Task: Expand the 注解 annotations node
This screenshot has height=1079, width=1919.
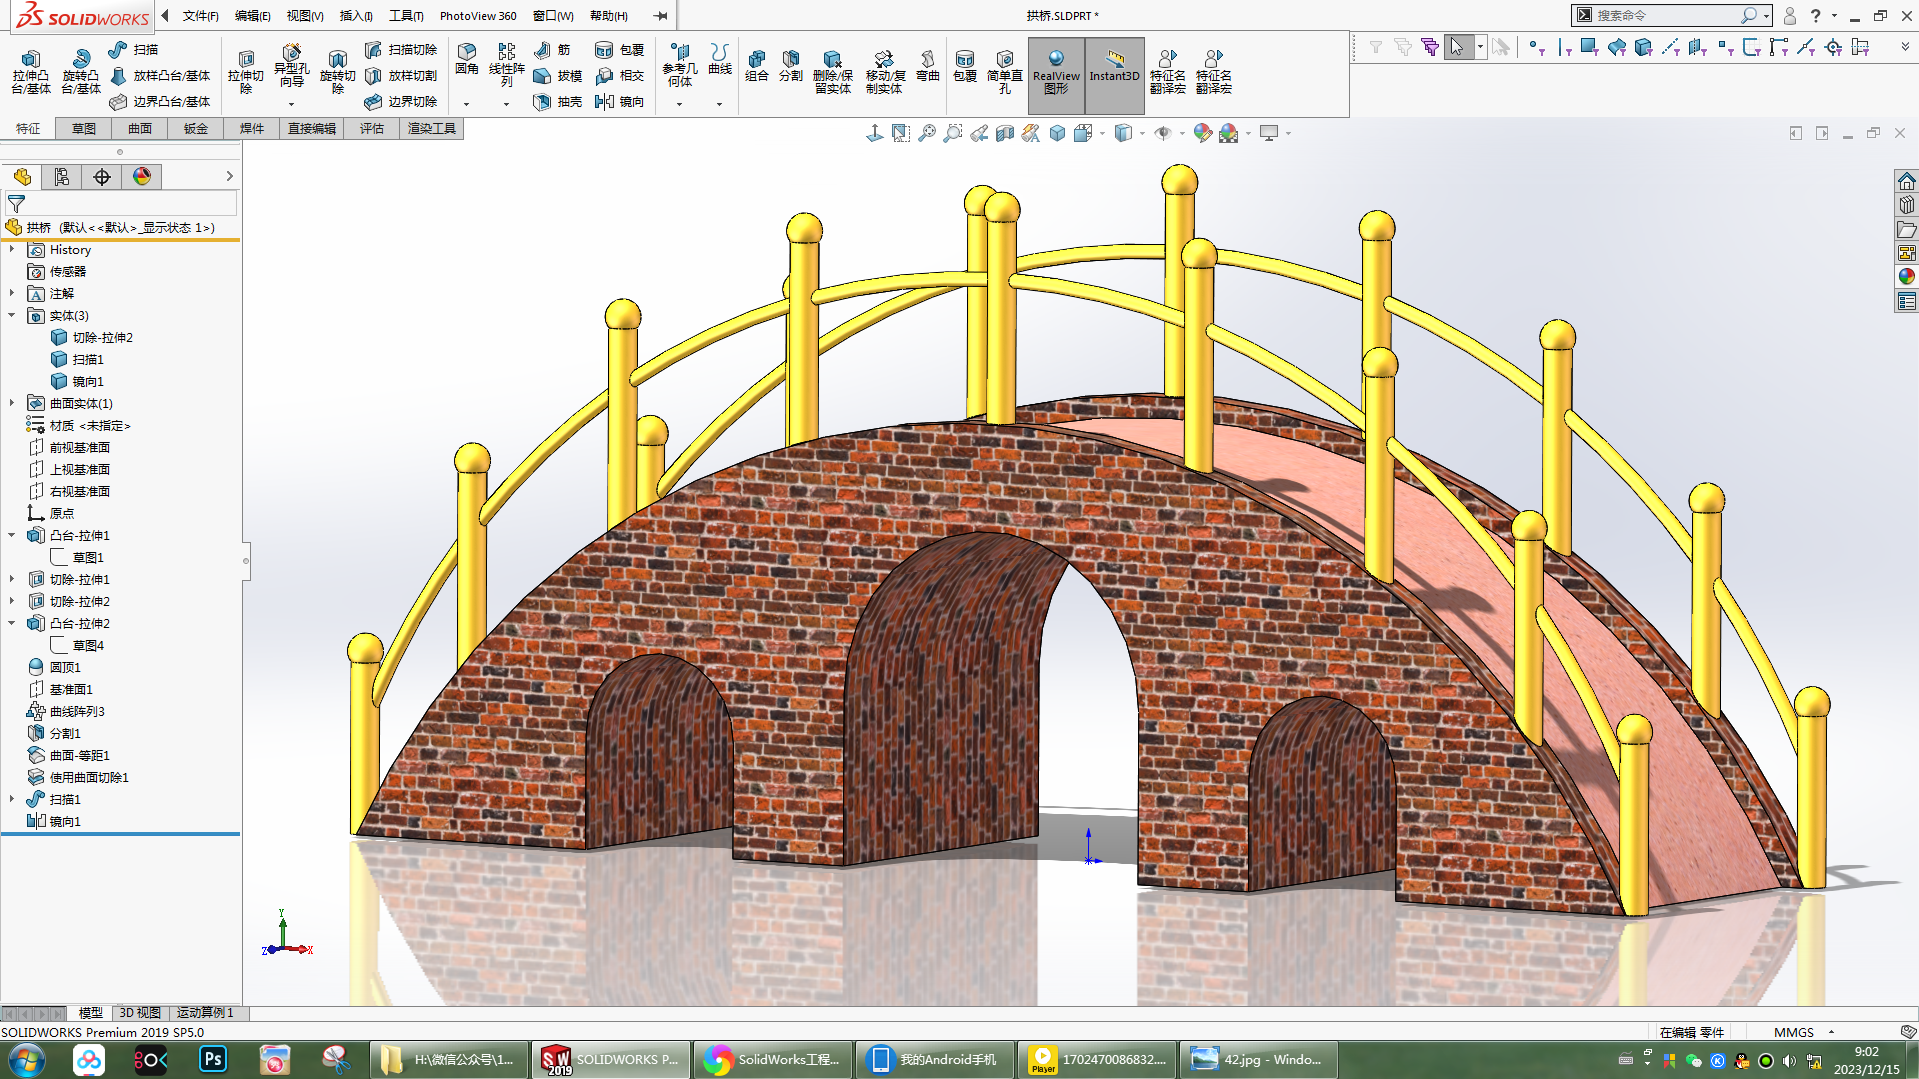Action: (12, 294)
